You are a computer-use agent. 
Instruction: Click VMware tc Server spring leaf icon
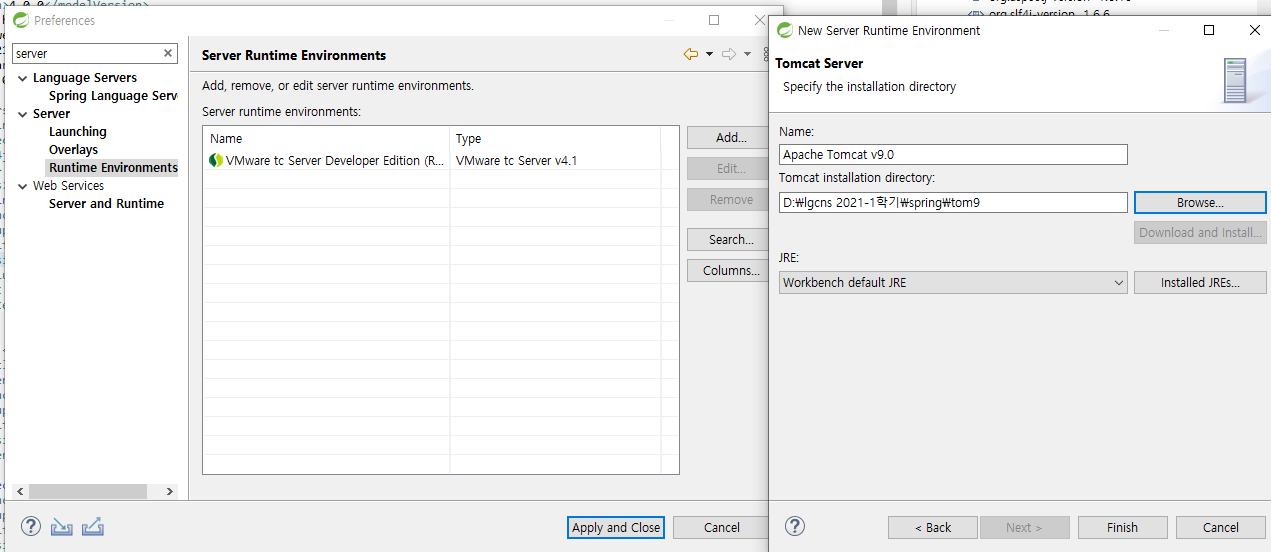[x=216, y=160]
